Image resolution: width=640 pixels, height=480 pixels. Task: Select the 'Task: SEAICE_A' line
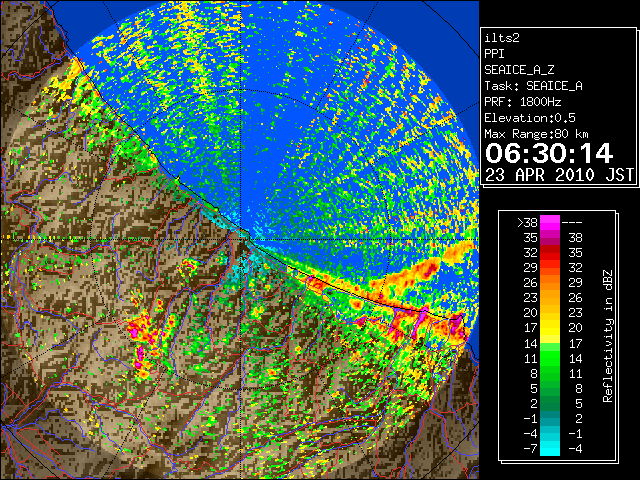[x=533, y=86]
